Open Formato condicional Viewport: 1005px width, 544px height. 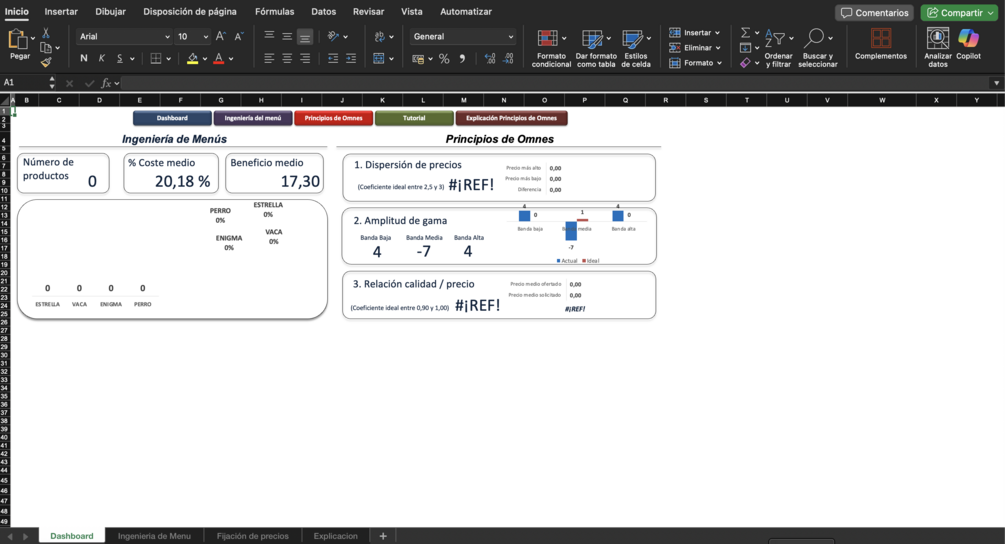point(551,48)
